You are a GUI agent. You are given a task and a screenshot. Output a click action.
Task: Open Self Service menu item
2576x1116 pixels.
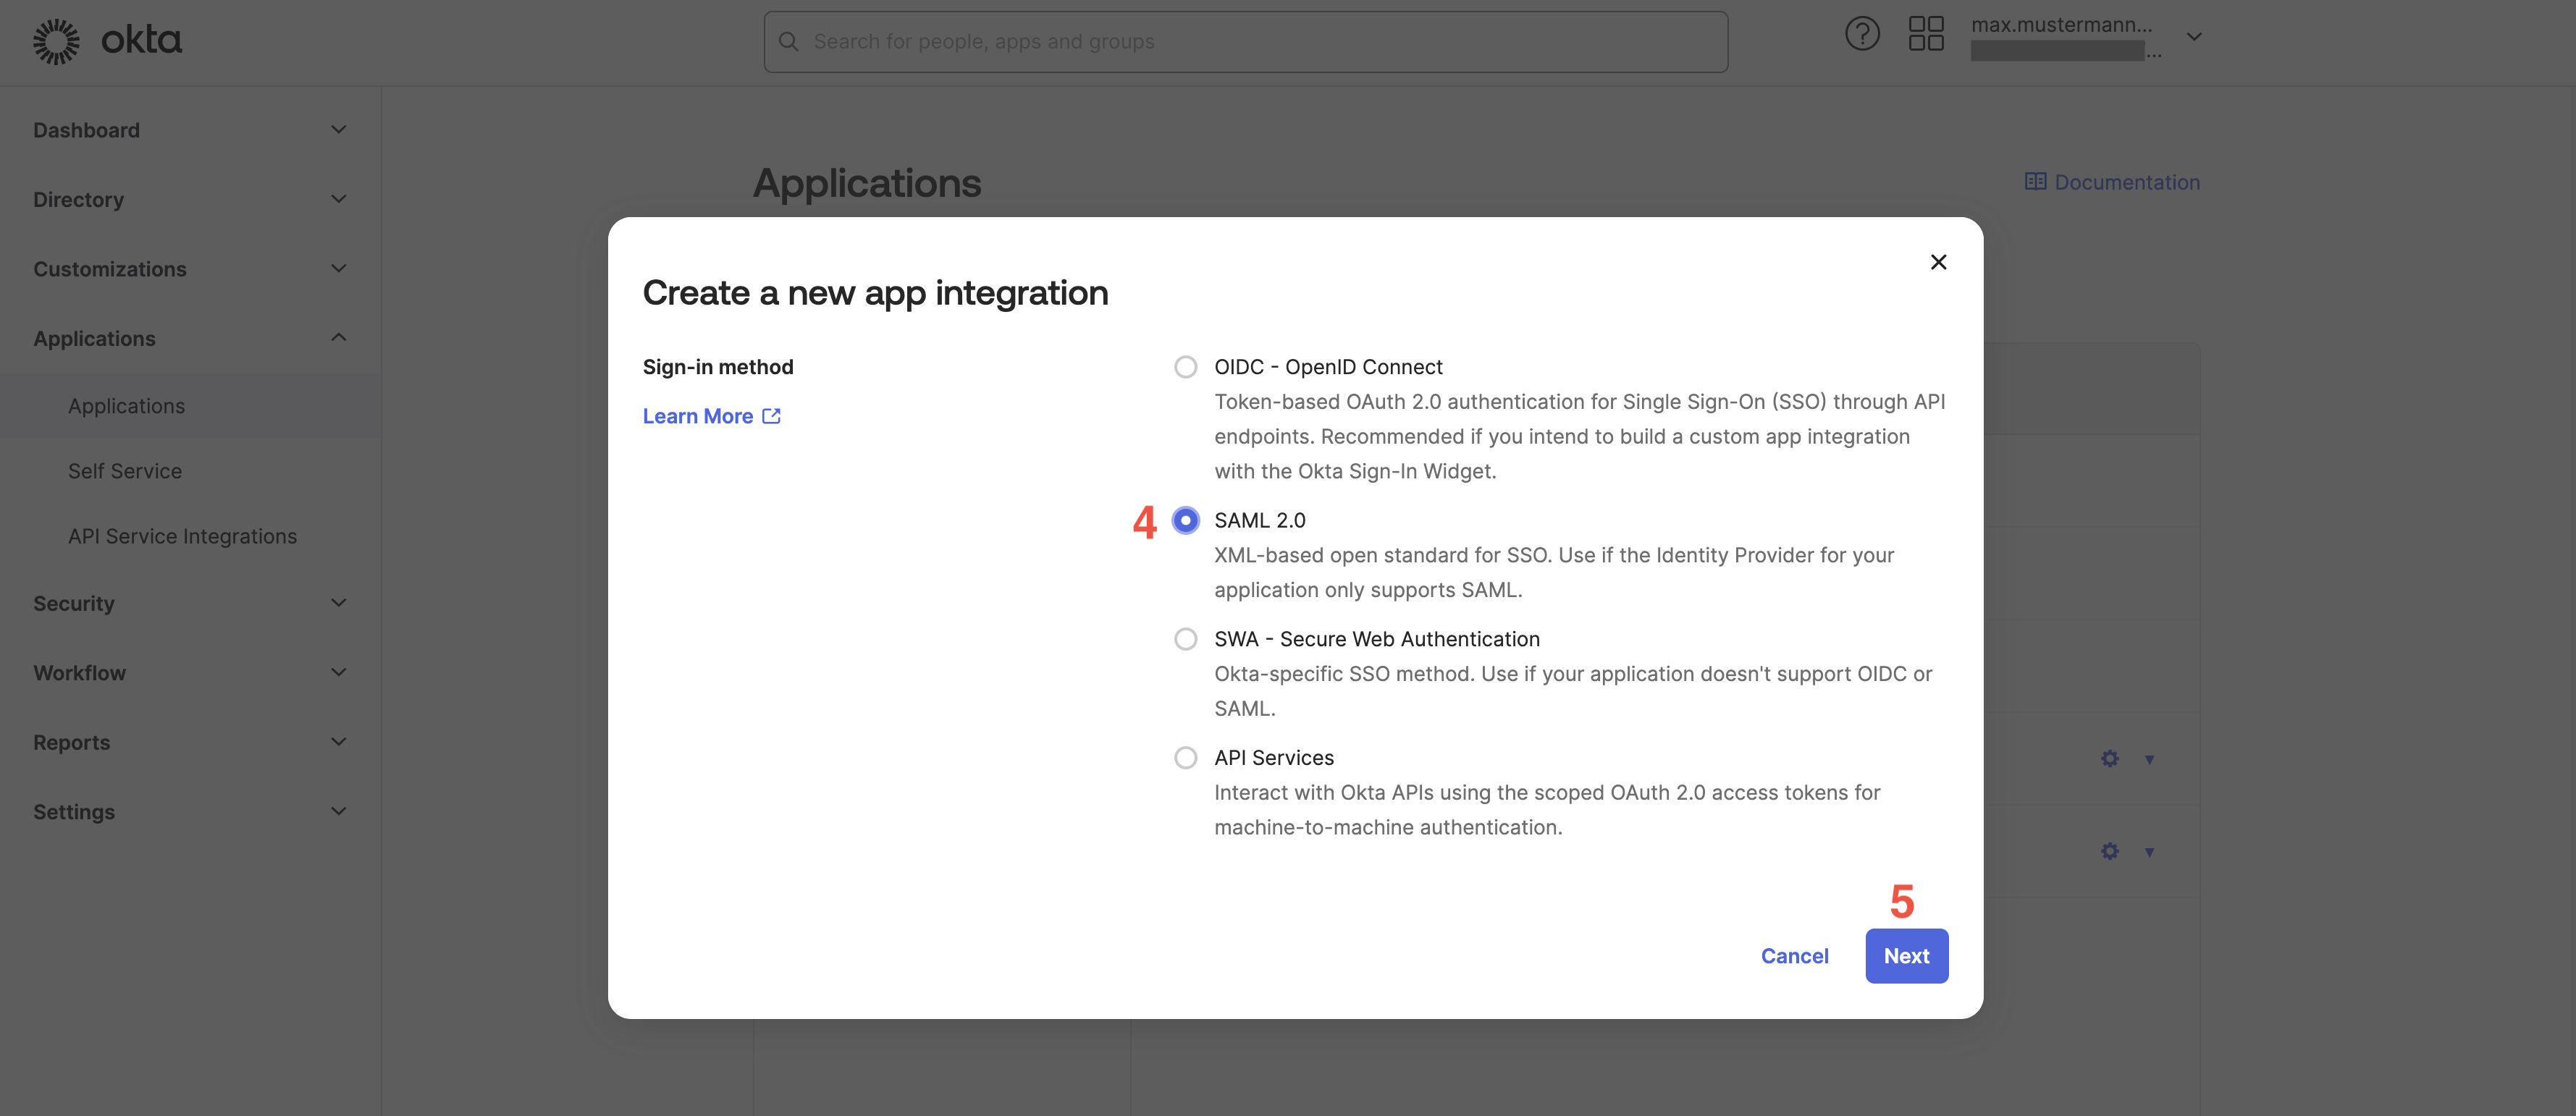(125, 471)
